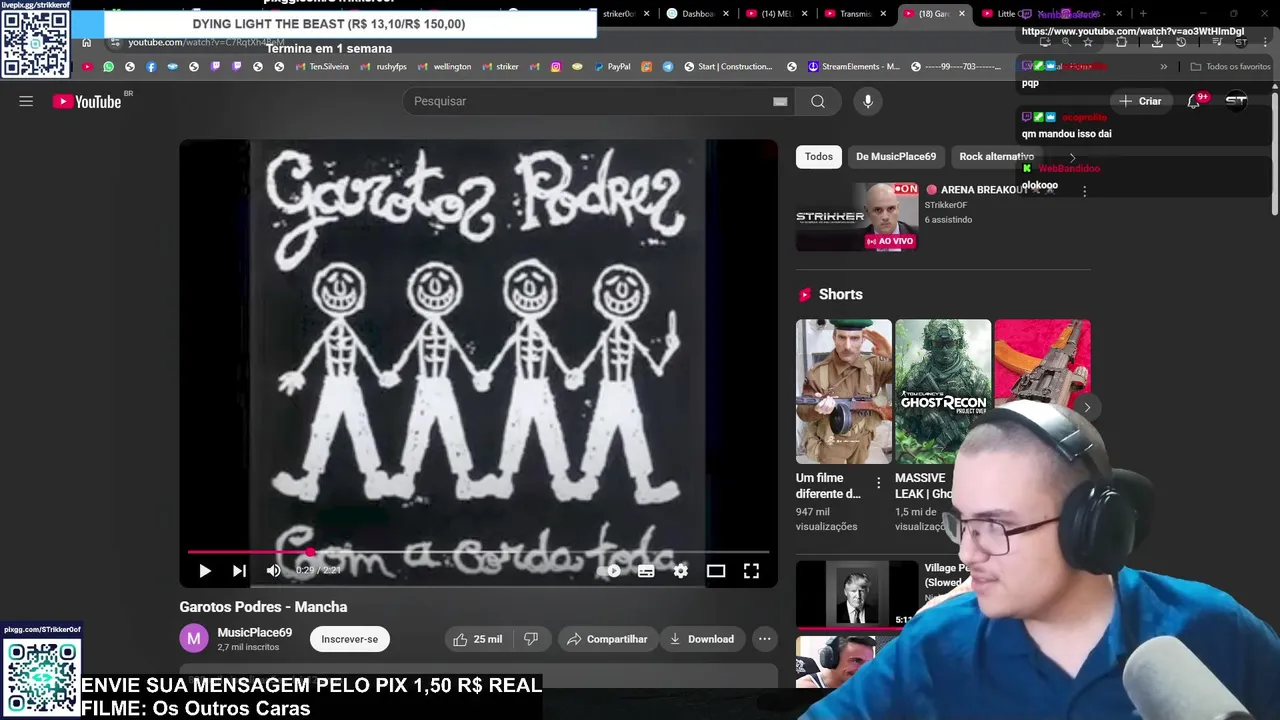Switch to the Dashboard browser tab
The height and width of the screenshot is (720, 1280).
(x=698, y=14)
